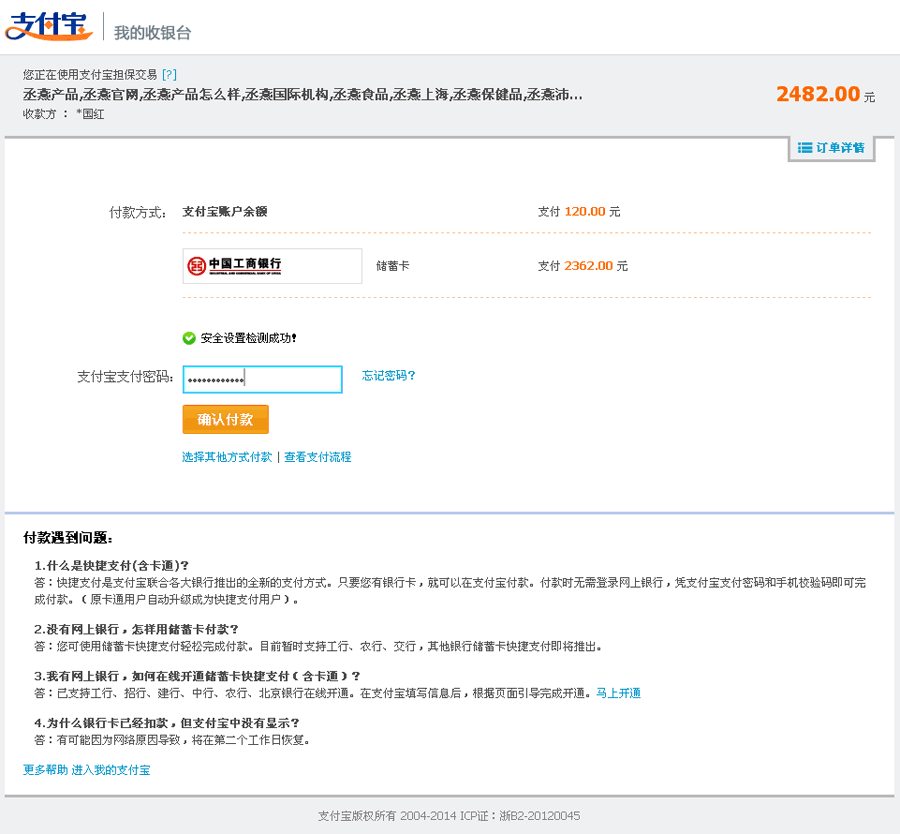Click the total amount 2482.00 元

click(x=825, y=94)
